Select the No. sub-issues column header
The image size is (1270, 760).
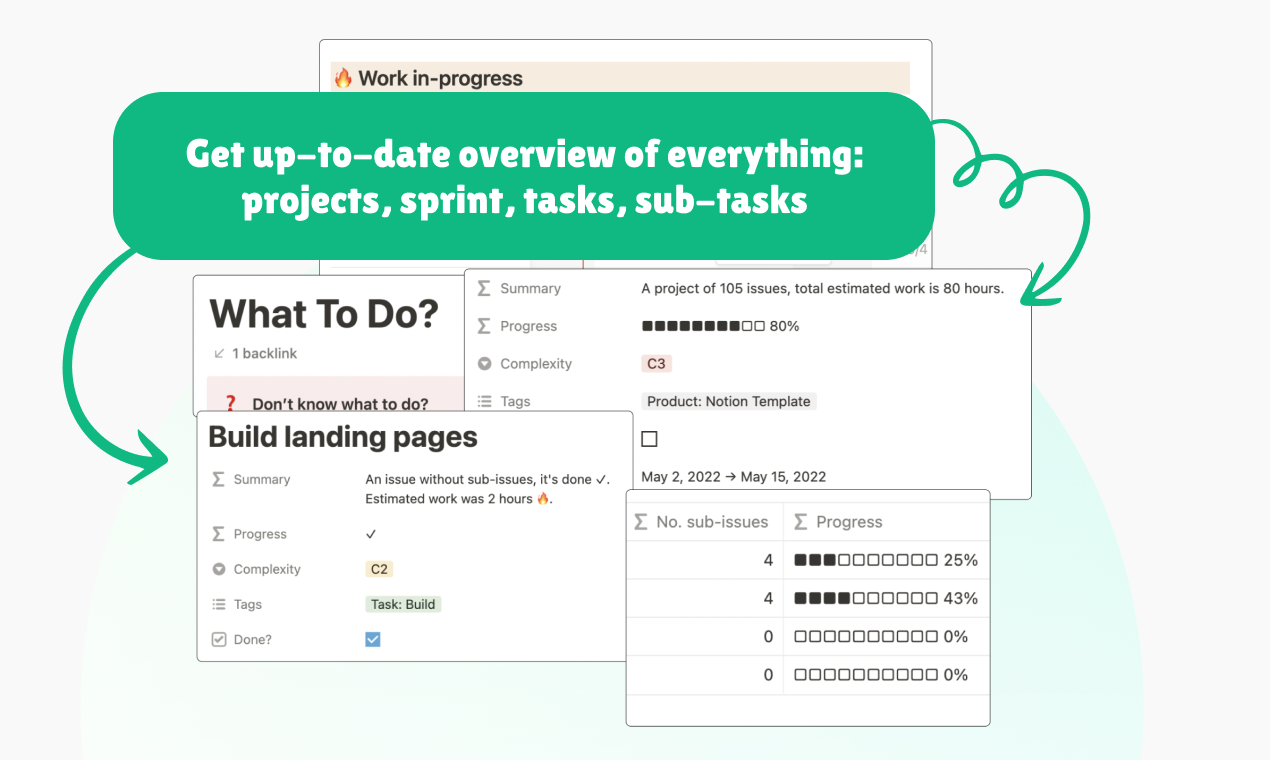704,522
